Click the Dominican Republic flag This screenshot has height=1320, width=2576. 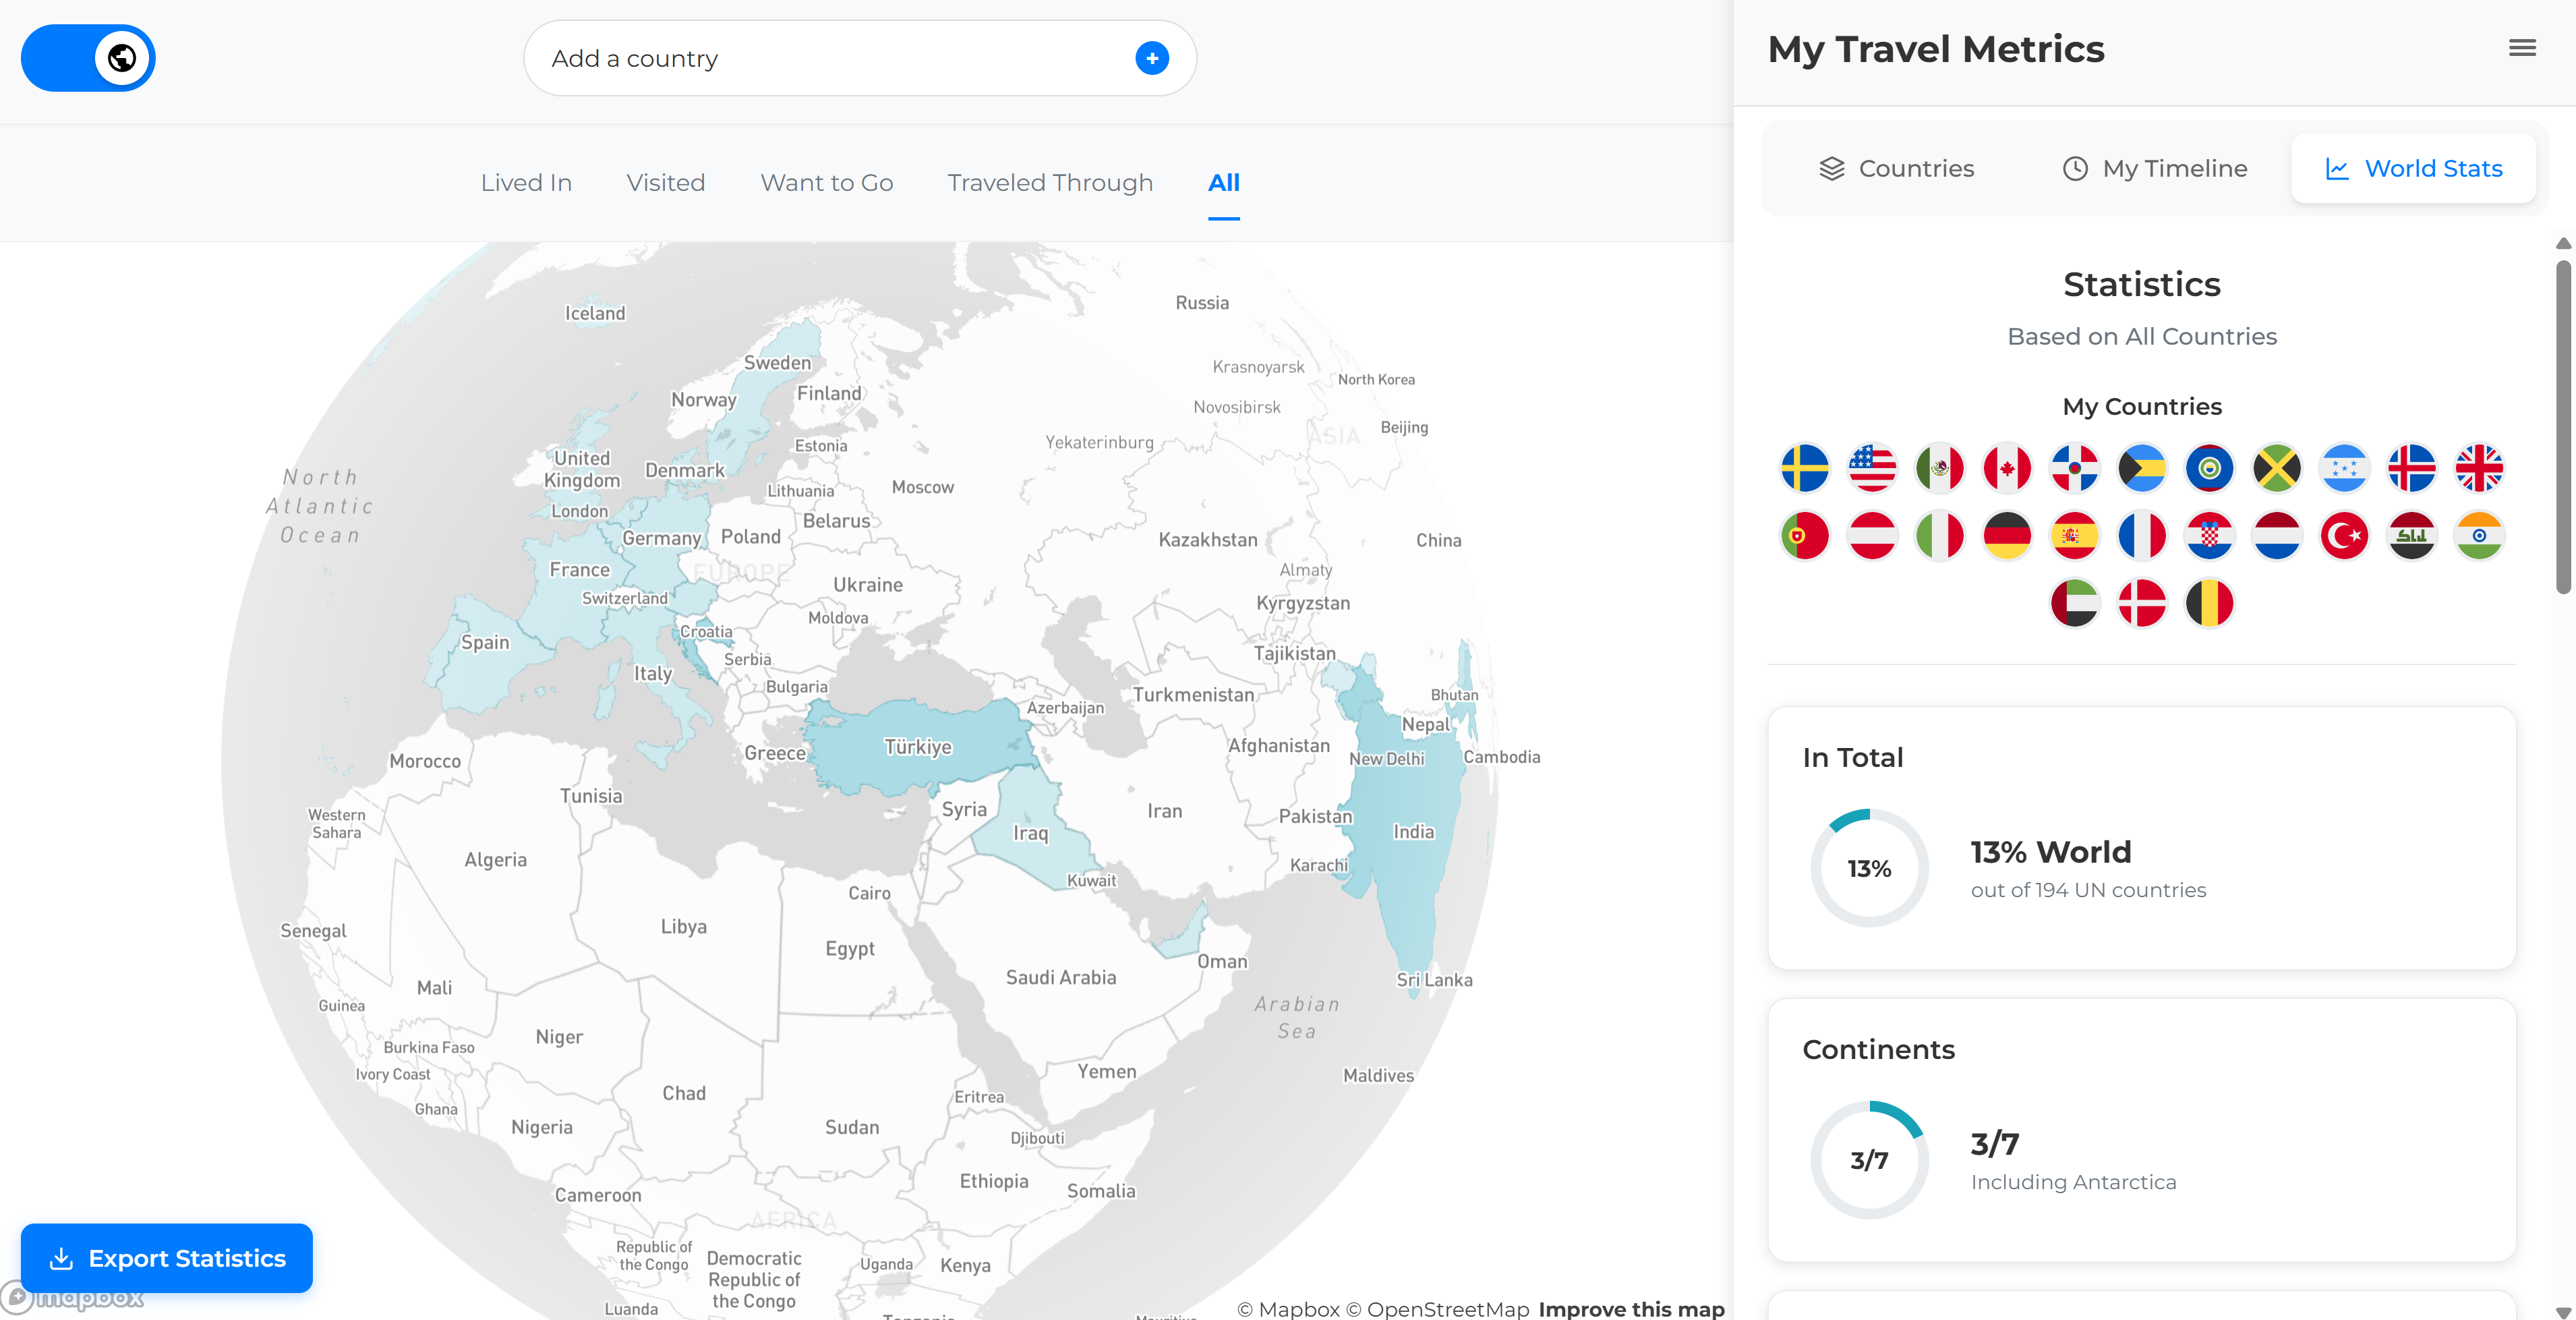click(x=2075, y=468)
